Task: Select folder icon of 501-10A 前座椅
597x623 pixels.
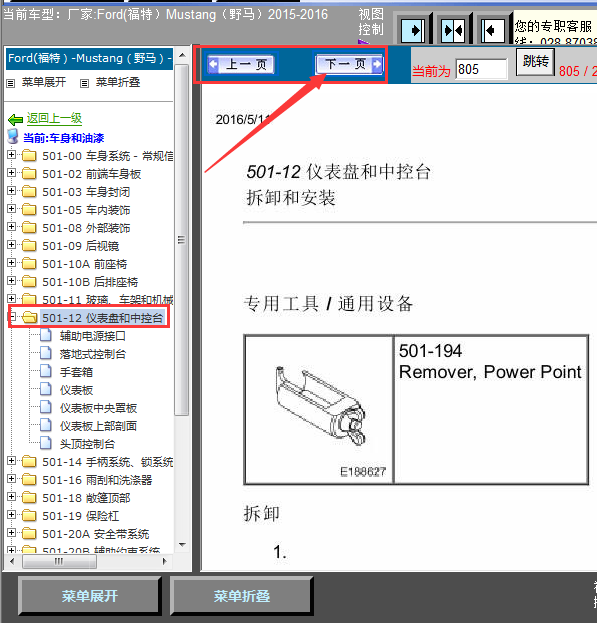Action: pyautogui.click(x=29, y=263)
